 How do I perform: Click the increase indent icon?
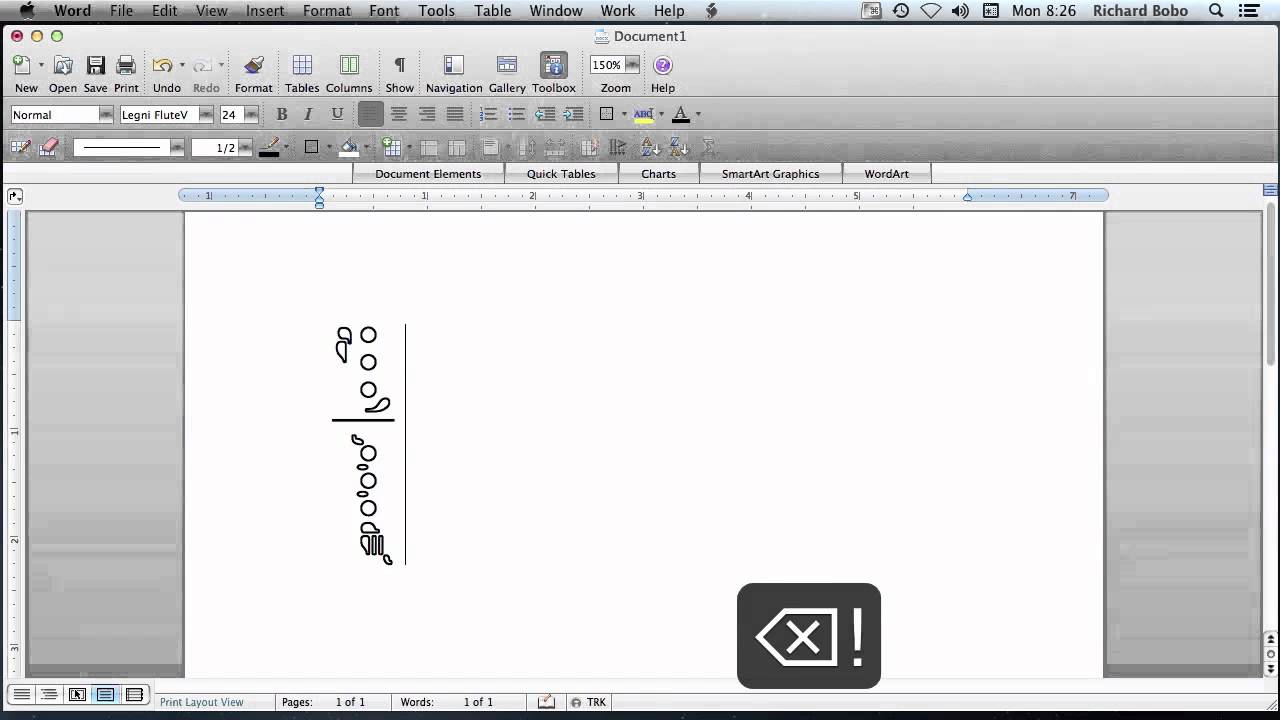(x=573, y=115)
